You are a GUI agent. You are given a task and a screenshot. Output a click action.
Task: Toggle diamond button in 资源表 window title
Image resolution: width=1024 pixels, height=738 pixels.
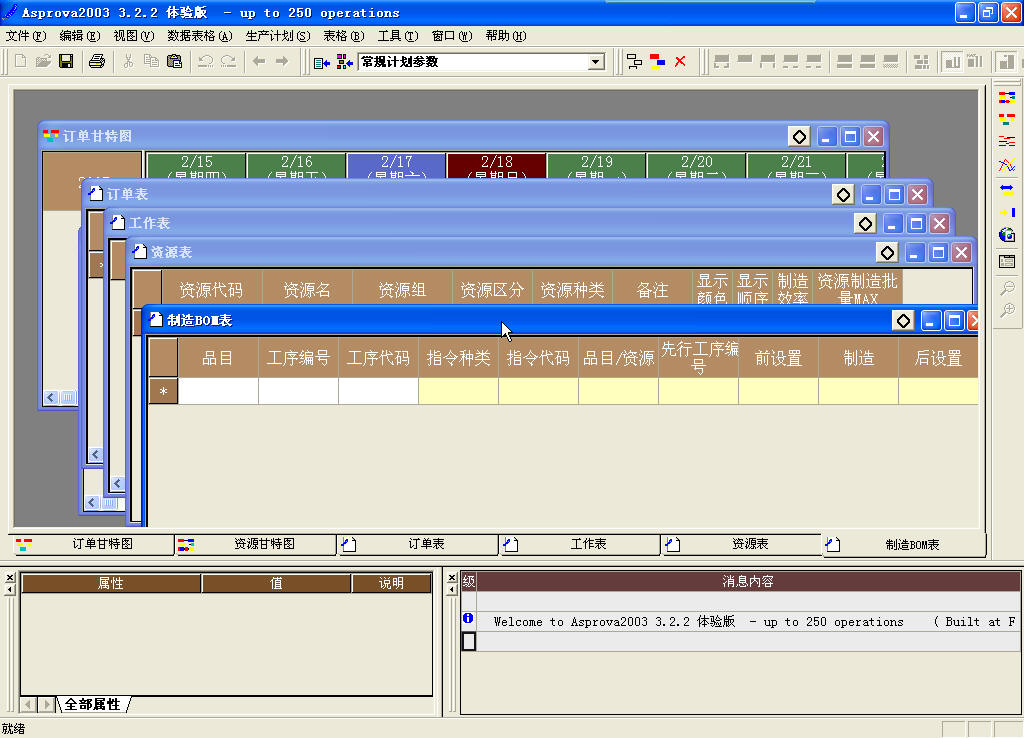point(887,253)
